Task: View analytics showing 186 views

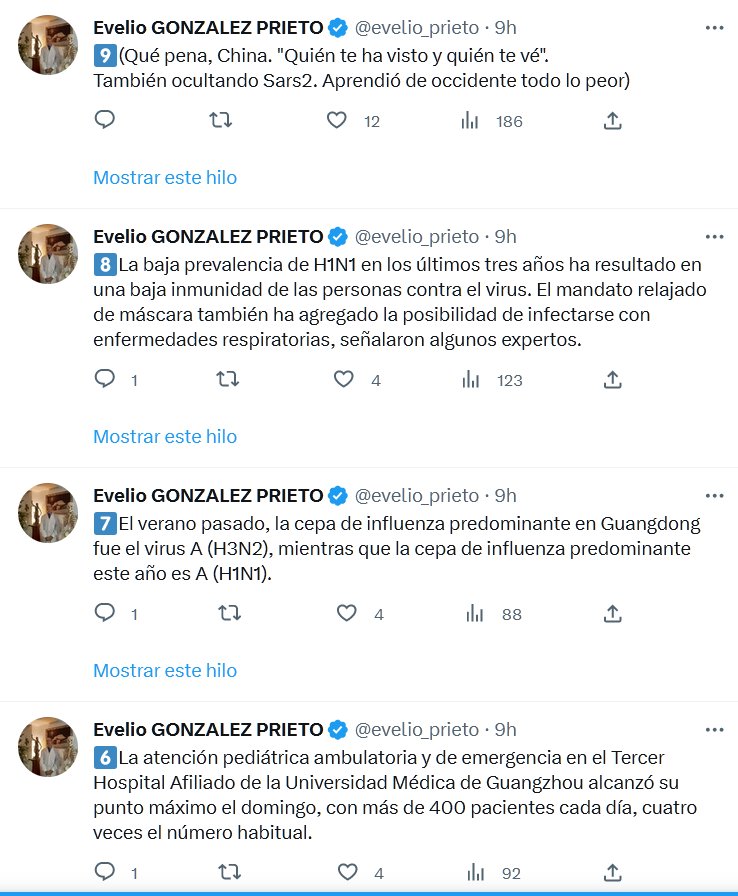Action: [x=472, y=121]
